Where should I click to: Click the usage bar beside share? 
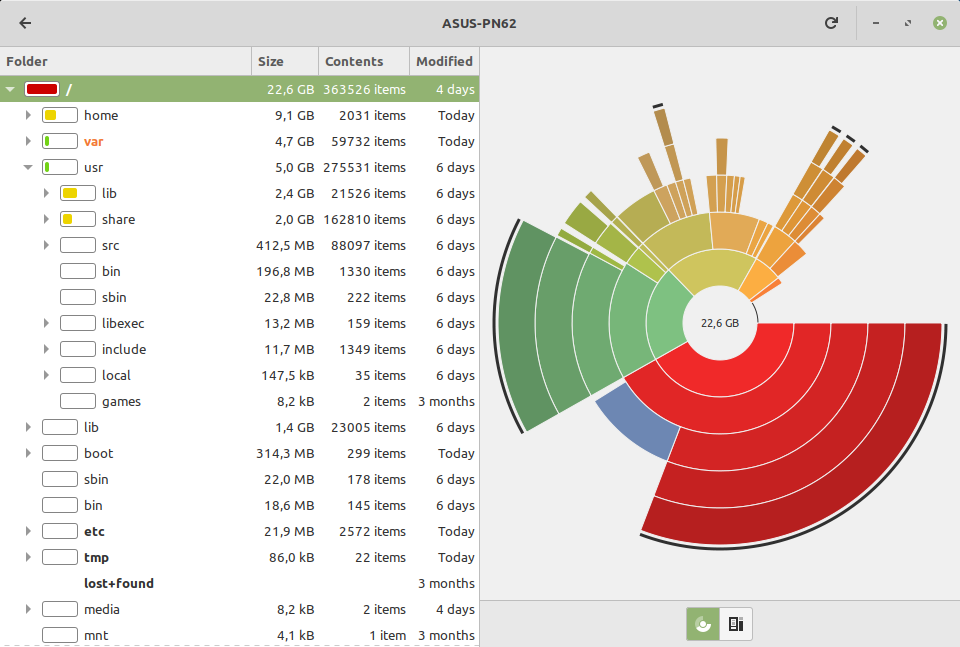(x=77, y=220)
